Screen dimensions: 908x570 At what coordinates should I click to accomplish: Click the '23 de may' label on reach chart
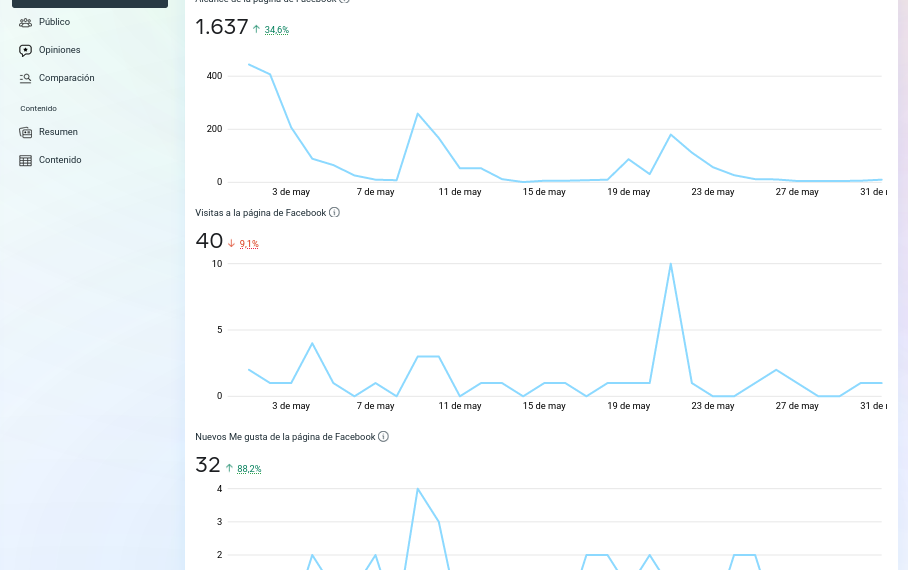(713, 192)
